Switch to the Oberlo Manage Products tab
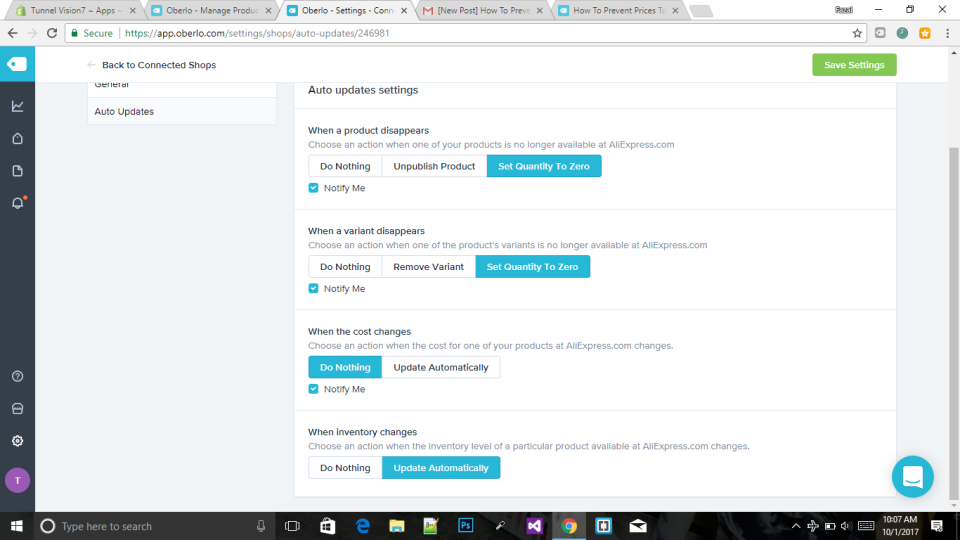 click(211, 10)
